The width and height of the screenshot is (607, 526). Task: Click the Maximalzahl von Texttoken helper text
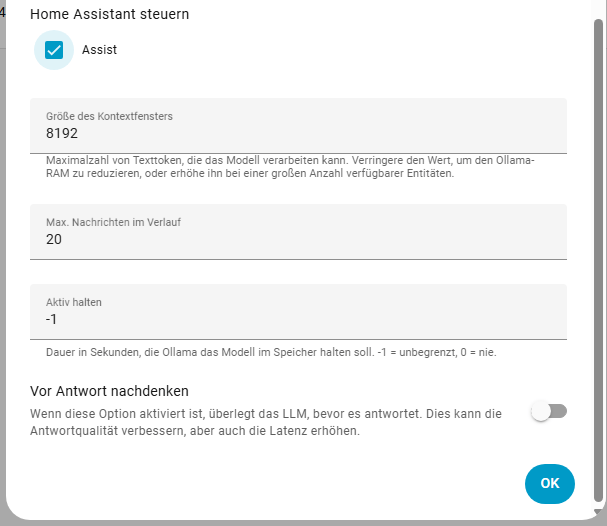click(290, 167)
